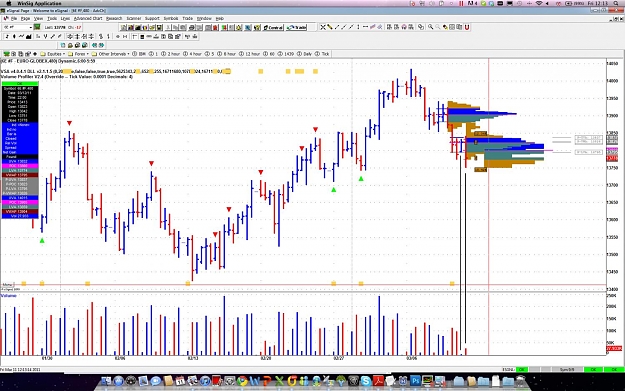Click green triangle signal above 01/30 date
The width and height of the screenshot is (625, 391).
[x=42, y=240]
